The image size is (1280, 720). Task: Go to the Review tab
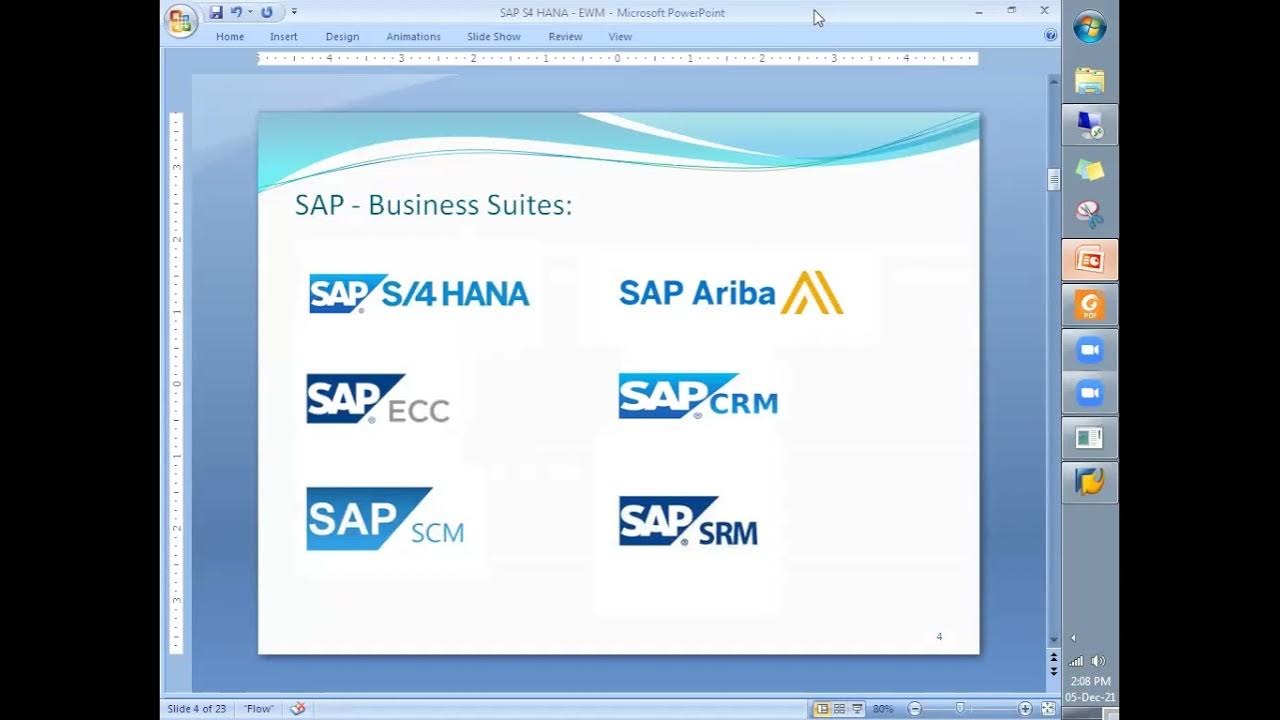(565, 36)
